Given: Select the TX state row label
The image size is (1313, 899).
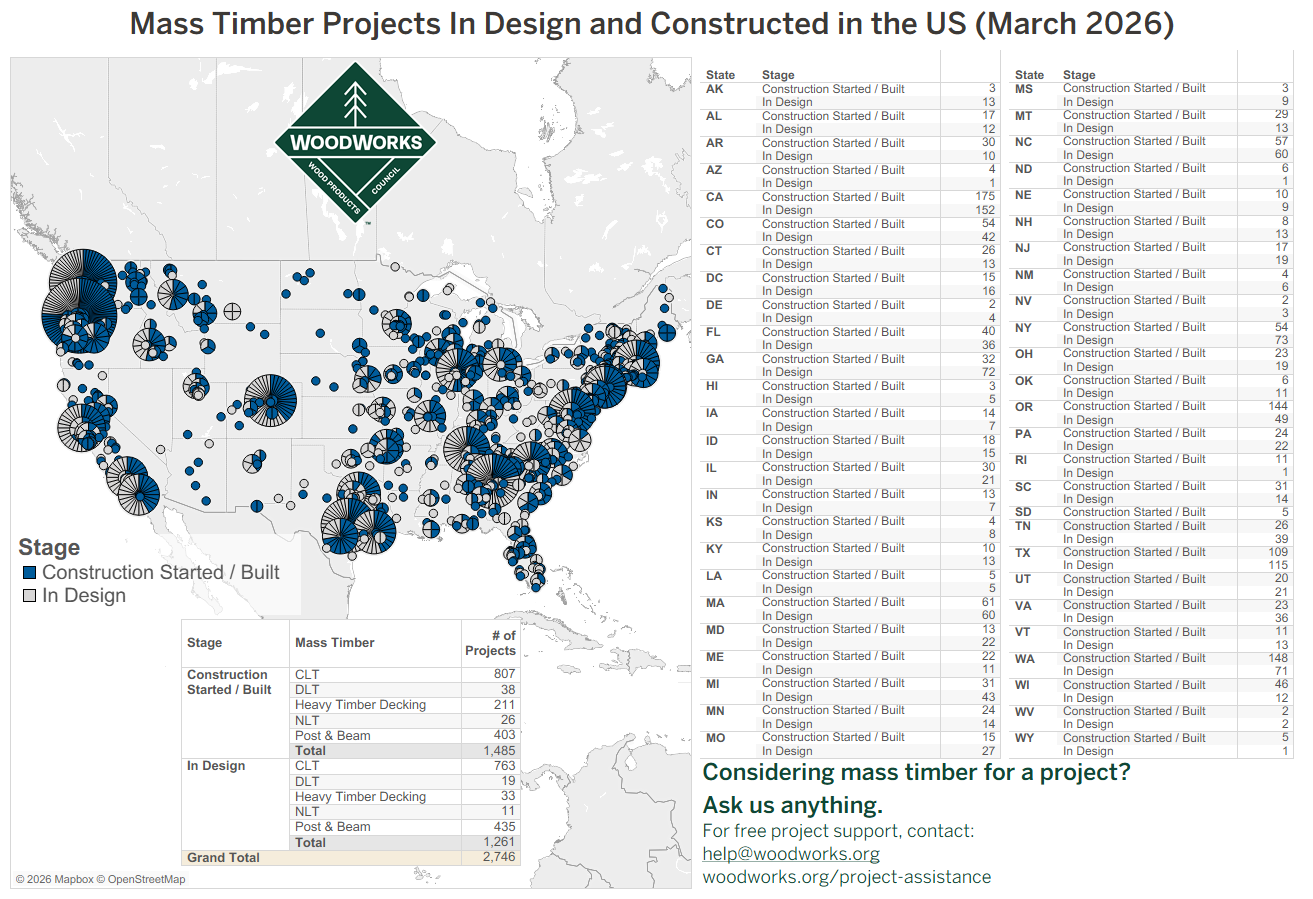Looking at the screenshot, I should (x=1023, y=553).
